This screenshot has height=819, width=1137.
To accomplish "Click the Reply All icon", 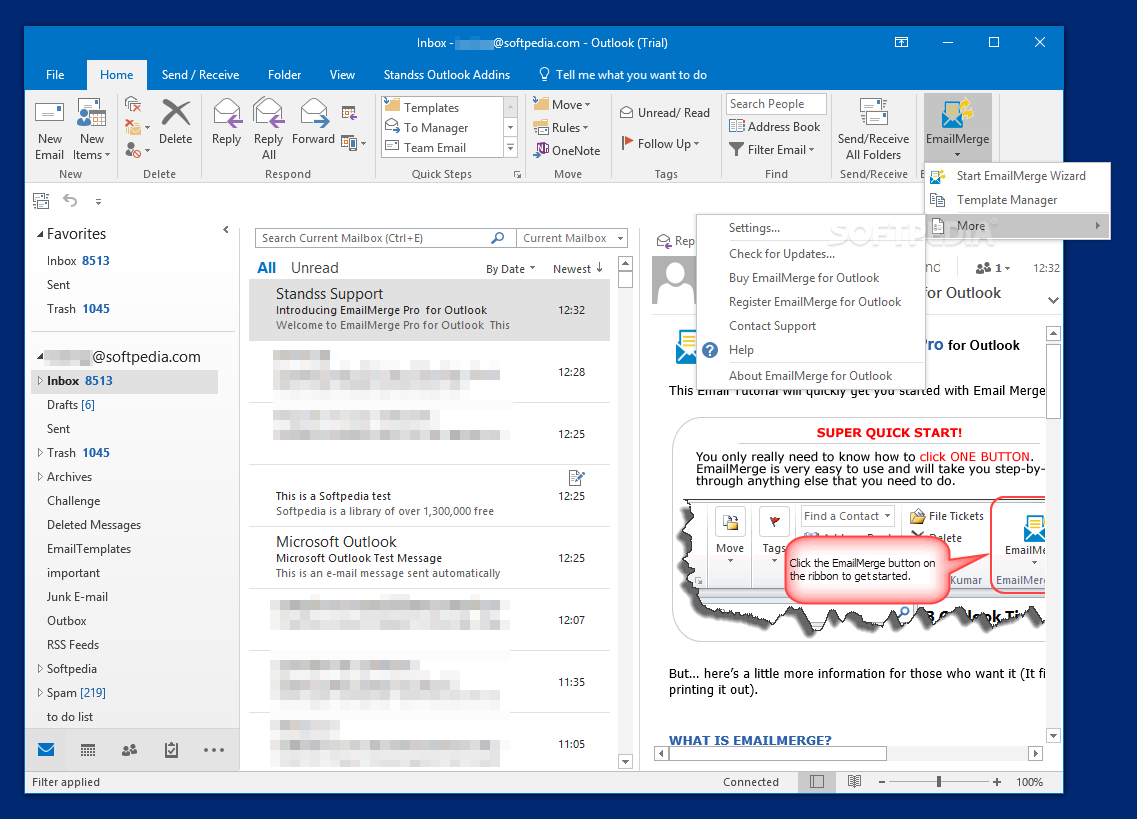I will (x=268, y=113).
